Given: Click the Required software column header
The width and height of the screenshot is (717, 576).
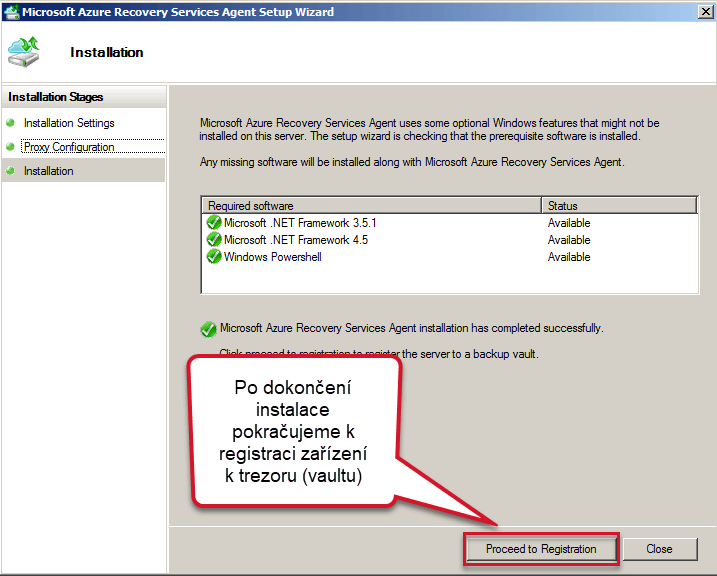Looking at the screenshot, I should 371,206.
